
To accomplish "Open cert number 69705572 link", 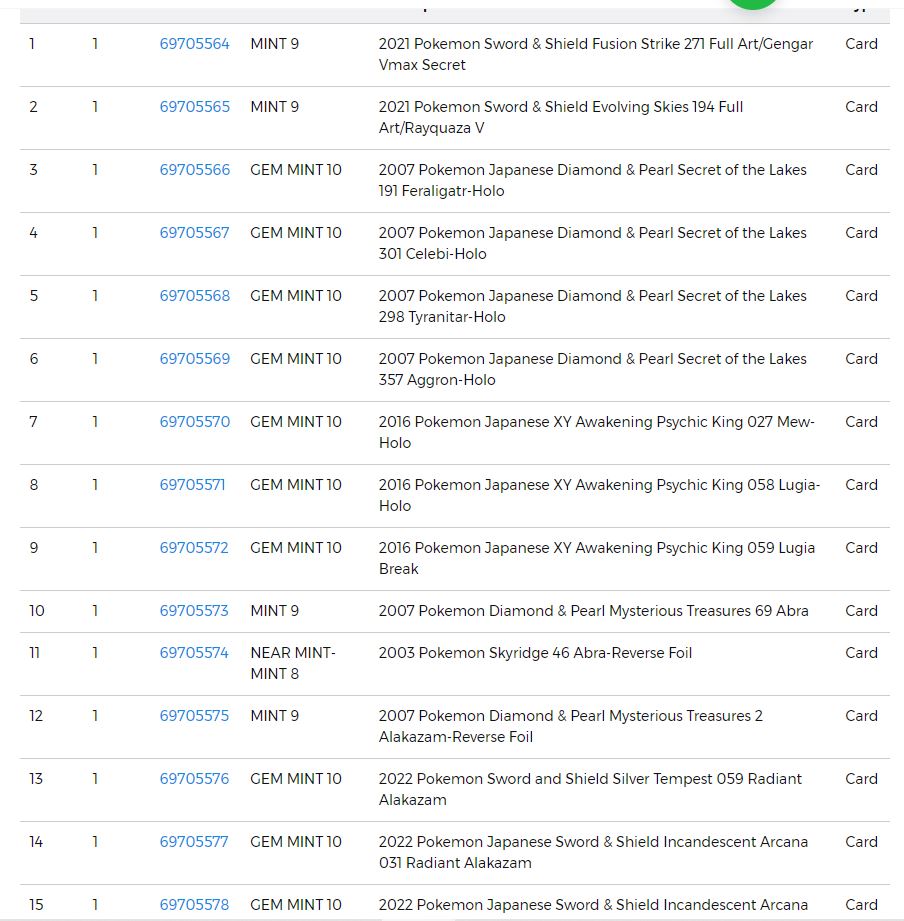I will pos(194,547).
